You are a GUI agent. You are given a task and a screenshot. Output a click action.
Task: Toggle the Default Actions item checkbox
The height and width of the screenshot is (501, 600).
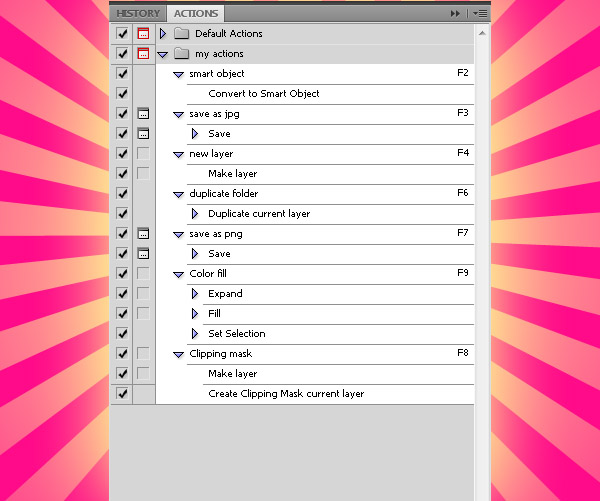[122, 34]
